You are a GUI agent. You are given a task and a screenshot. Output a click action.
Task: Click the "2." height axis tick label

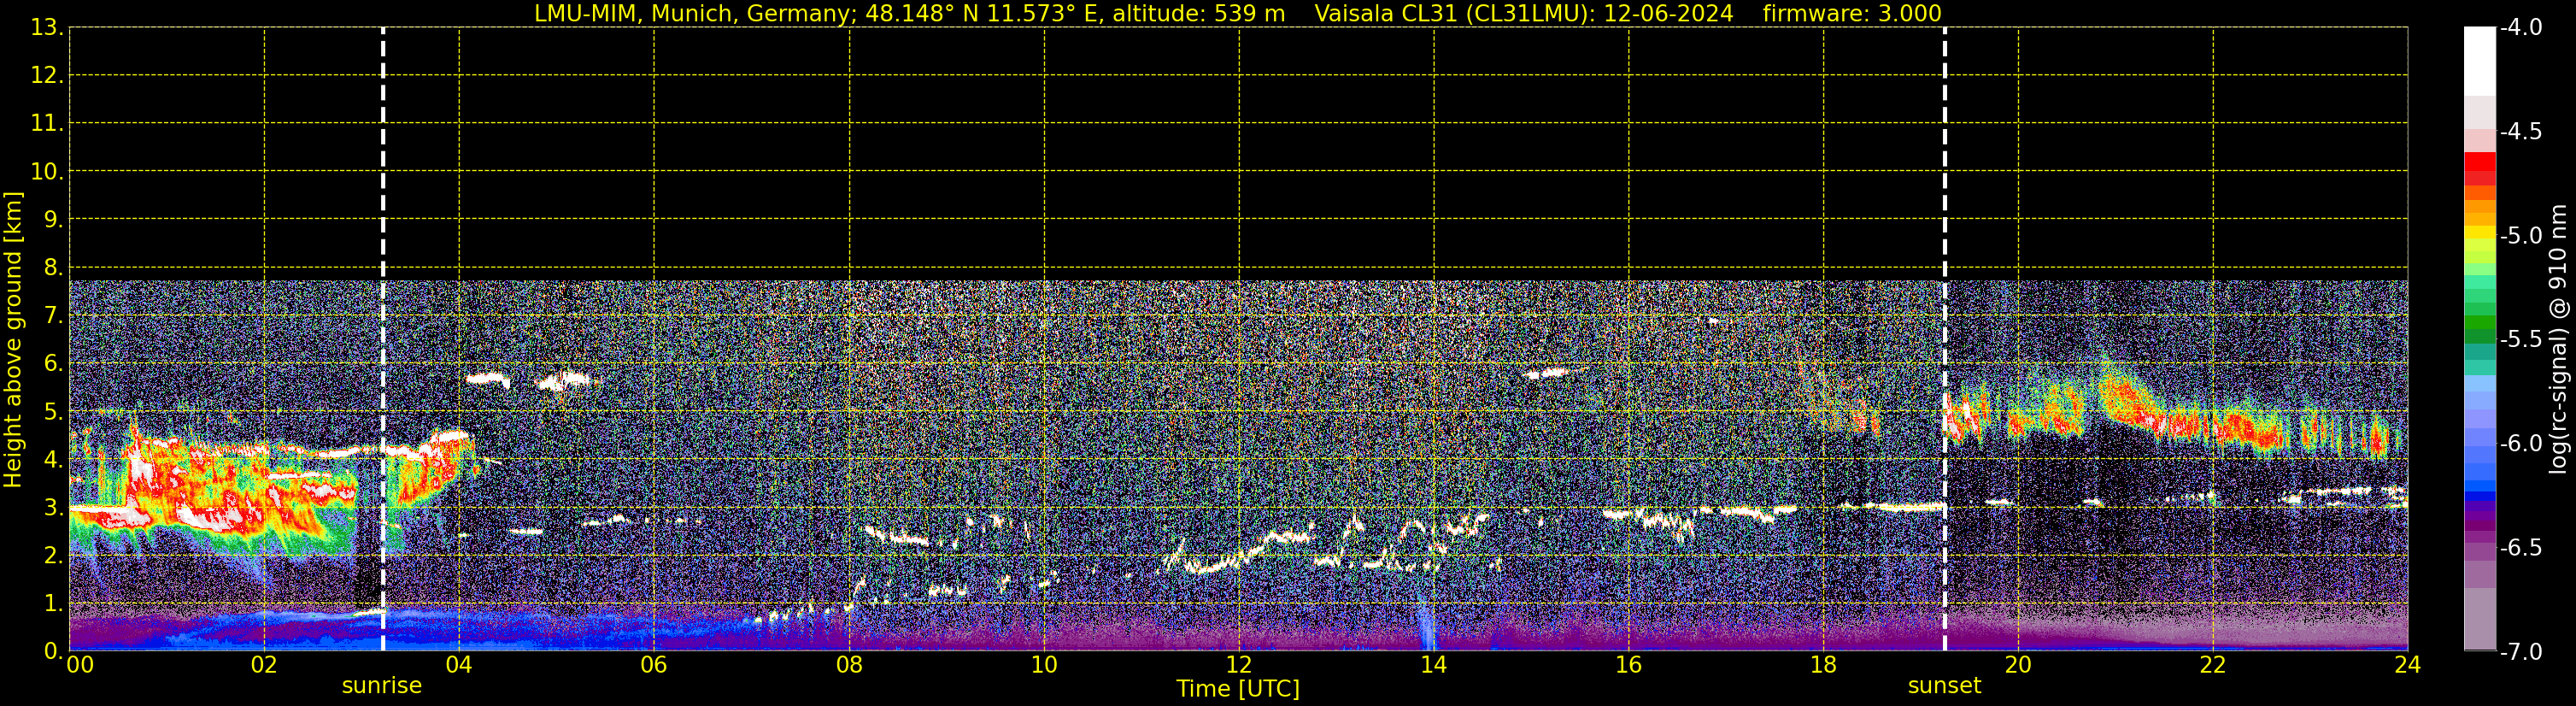click(x=53, y=556)
